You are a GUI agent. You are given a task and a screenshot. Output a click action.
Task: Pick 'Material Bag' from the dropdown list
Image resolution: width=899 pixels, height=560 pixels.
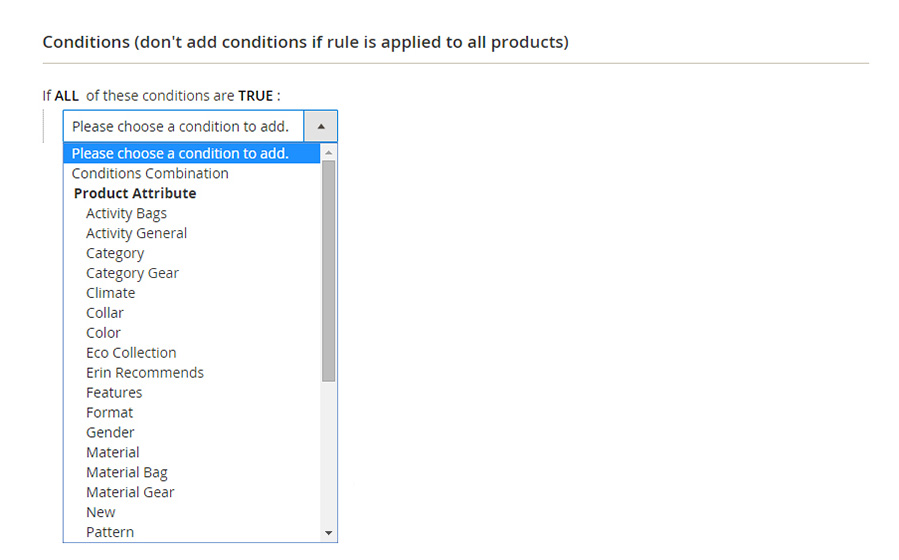127,473
